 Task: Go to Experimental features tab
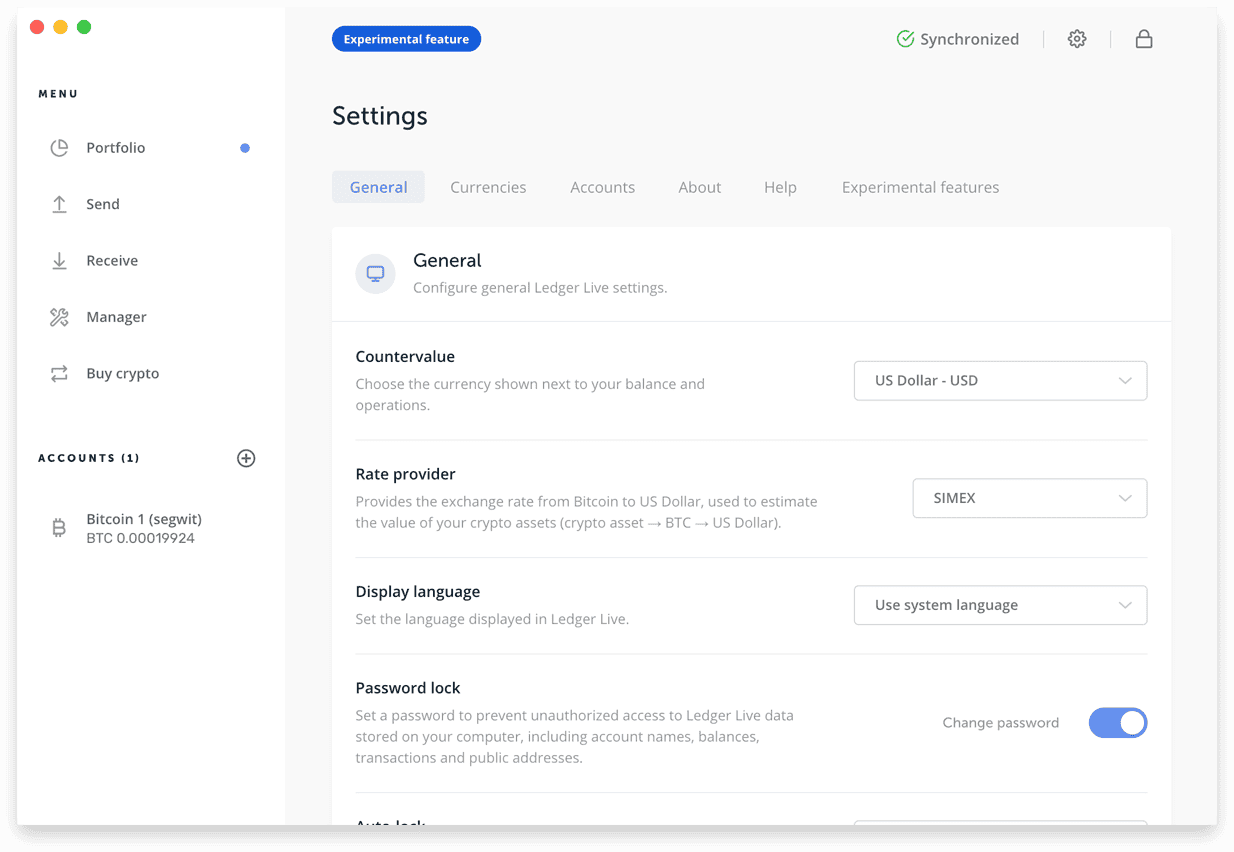click(x=920, y=187)
